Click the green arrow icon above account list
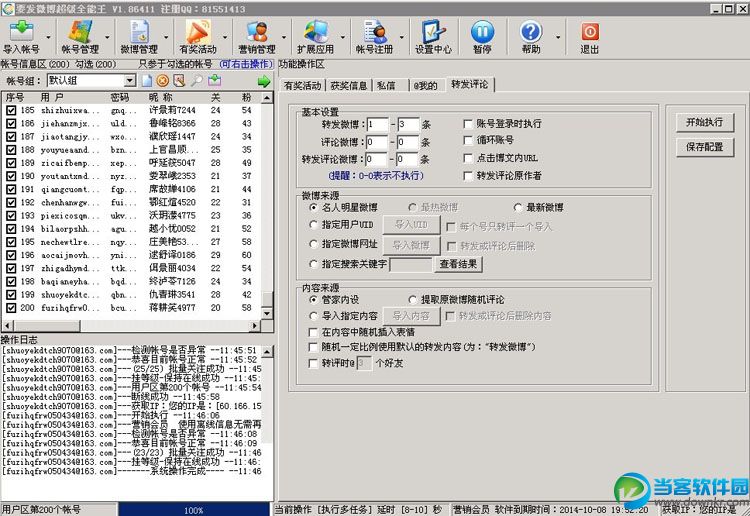The image size is (750, 516). [264, 81]
